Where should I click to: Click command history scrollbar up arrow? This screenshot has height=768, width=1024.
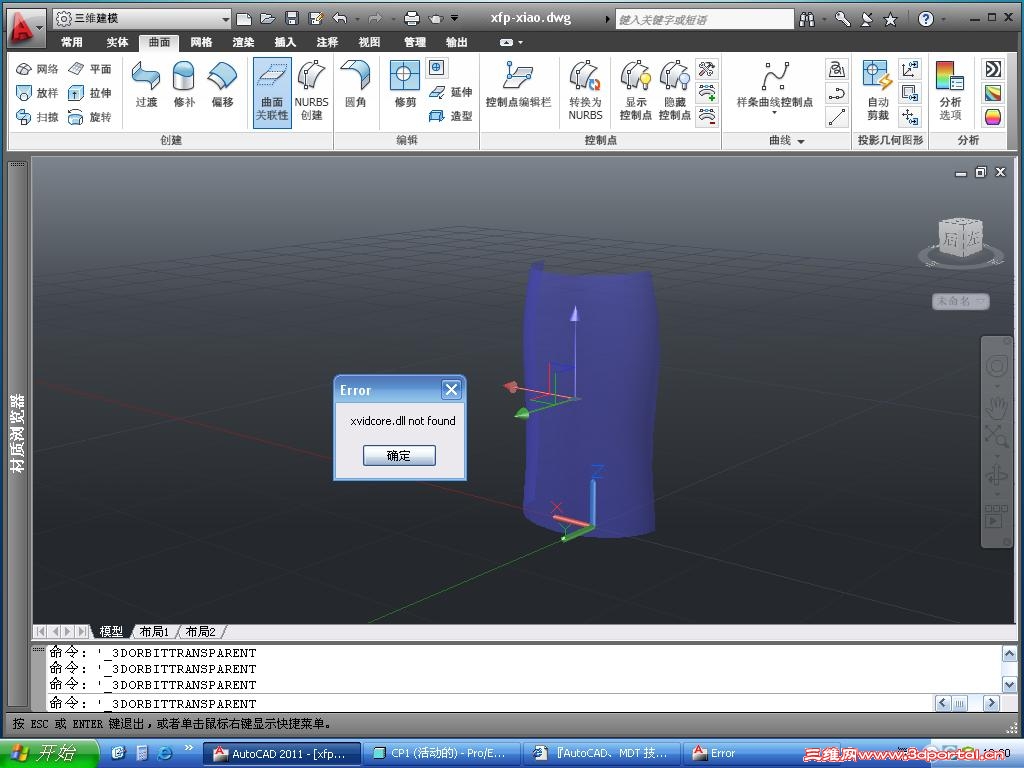point(1009,654)
